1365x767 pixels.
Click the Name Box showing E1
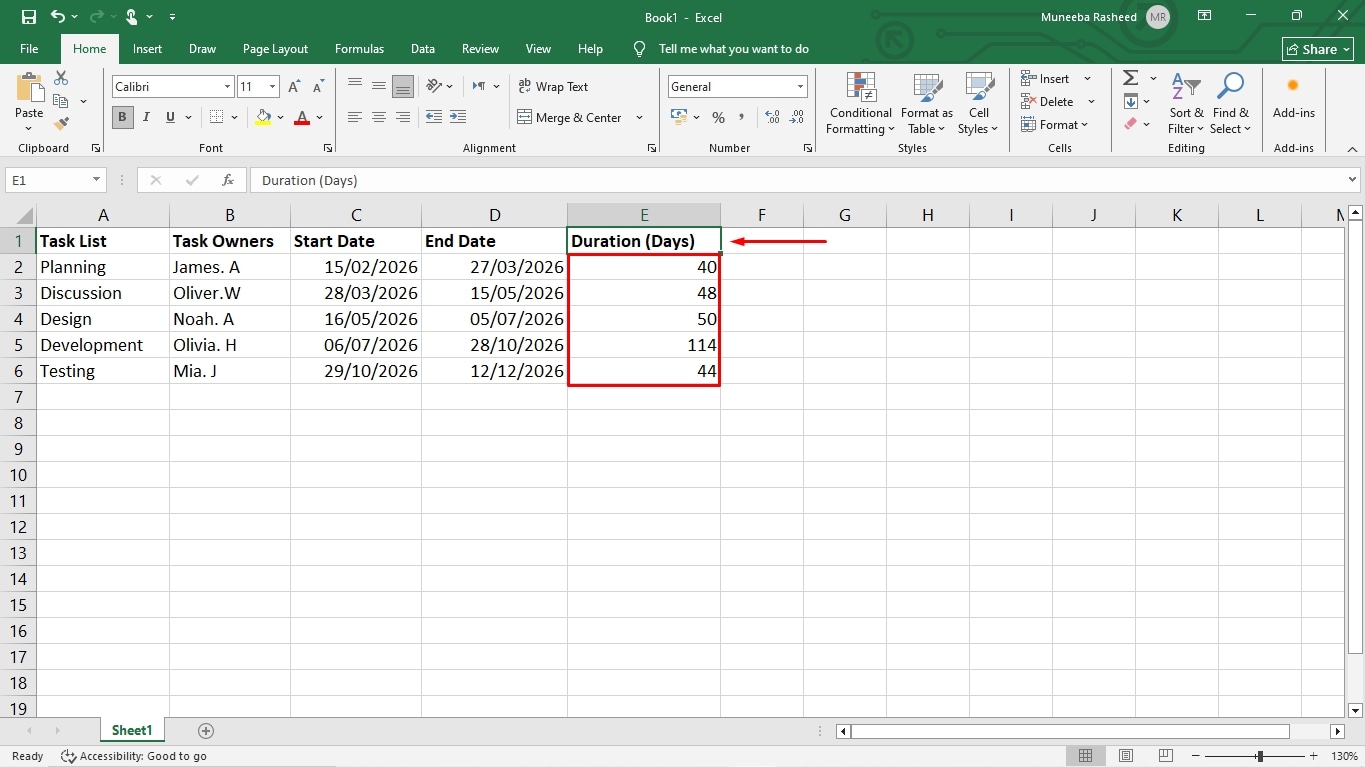[47, 180]
